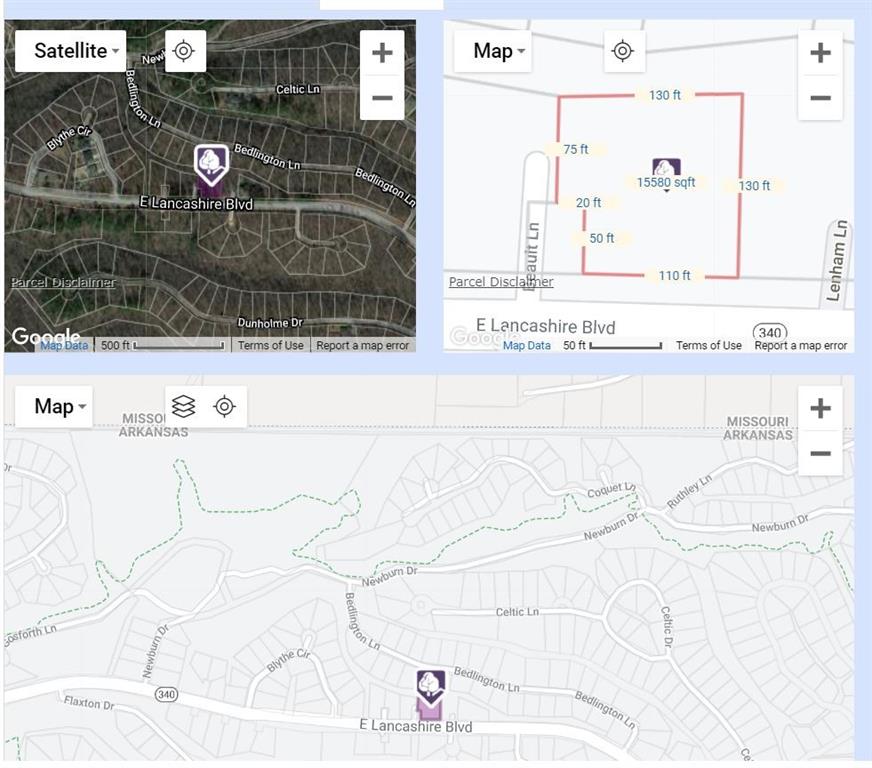Open Map type dropdown on parcel map

493,51
